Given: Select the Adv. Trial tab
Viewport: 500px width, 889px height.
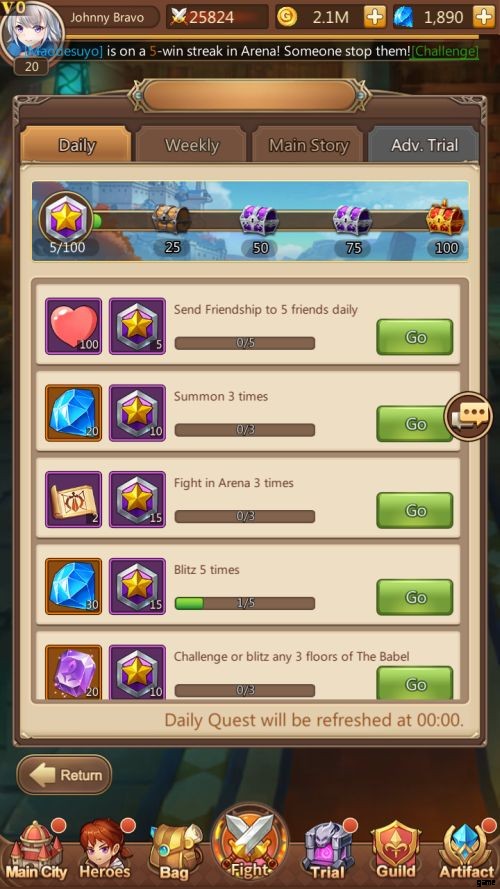Looking at the screenshot, I should coord(425,145).
